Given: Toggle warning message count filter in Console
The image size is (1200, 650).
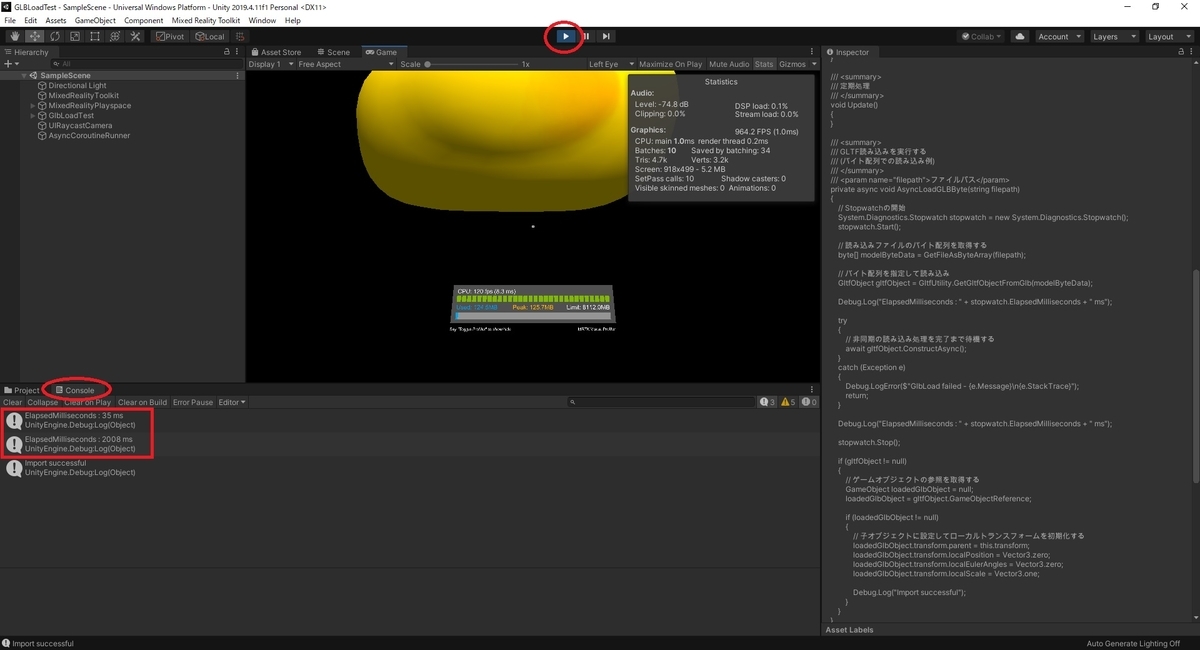Looking at the screenshot, I should [788, 402].
